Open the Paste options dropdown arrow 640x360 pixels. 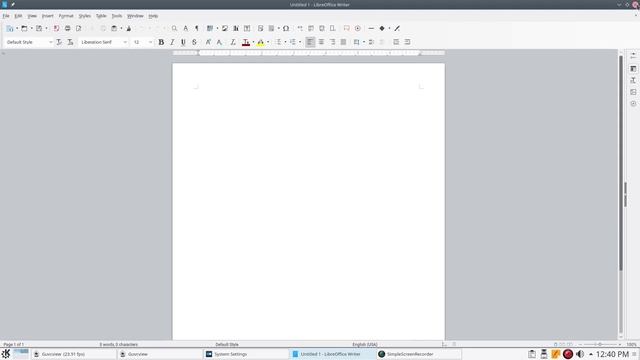[x=121, y=29]
